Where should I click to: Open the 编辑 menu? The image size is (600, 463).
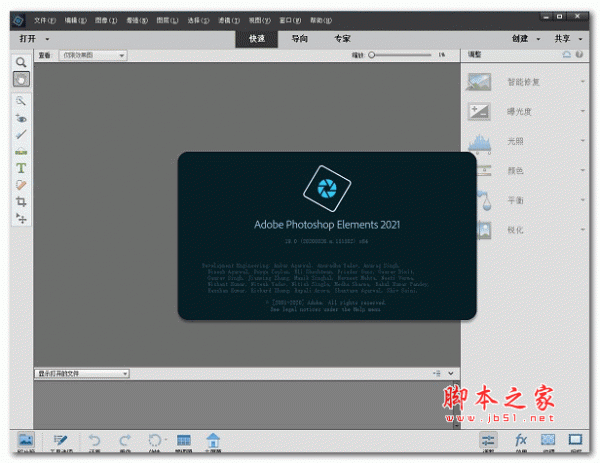pyautogui.click(x=75, y=20)
